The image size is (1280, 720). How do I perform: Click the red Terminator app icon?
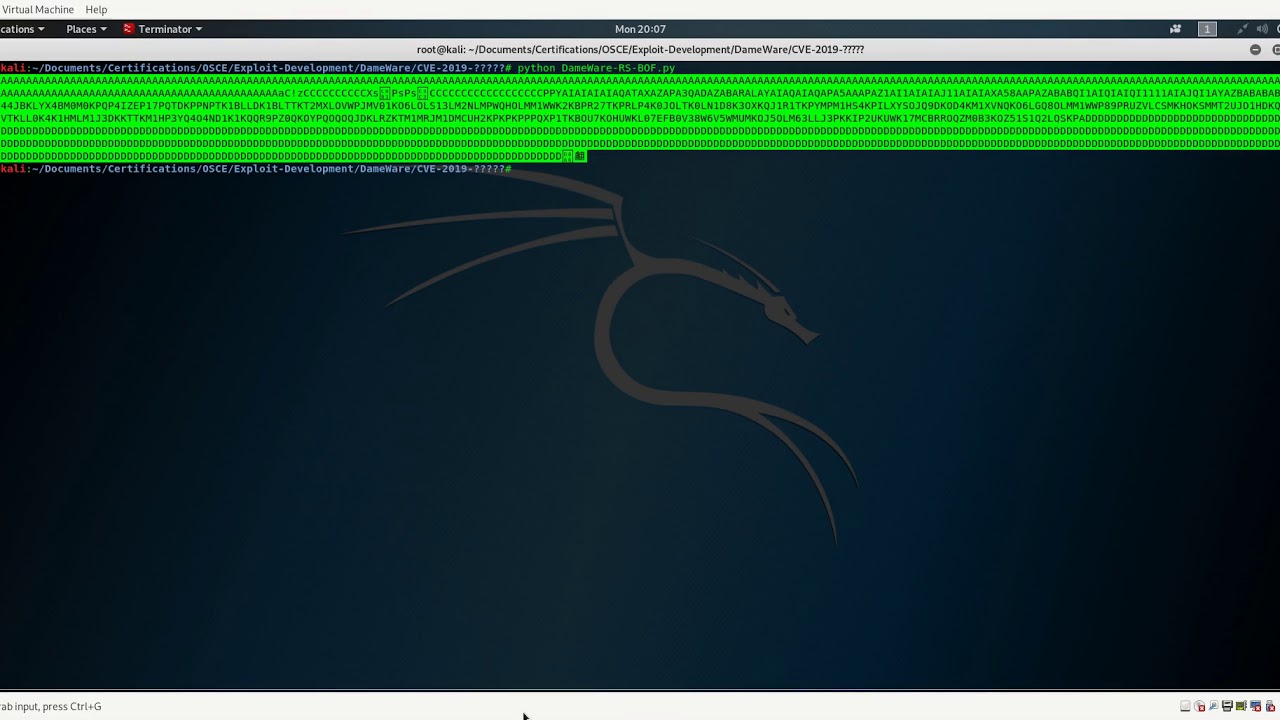pos(128,29)
